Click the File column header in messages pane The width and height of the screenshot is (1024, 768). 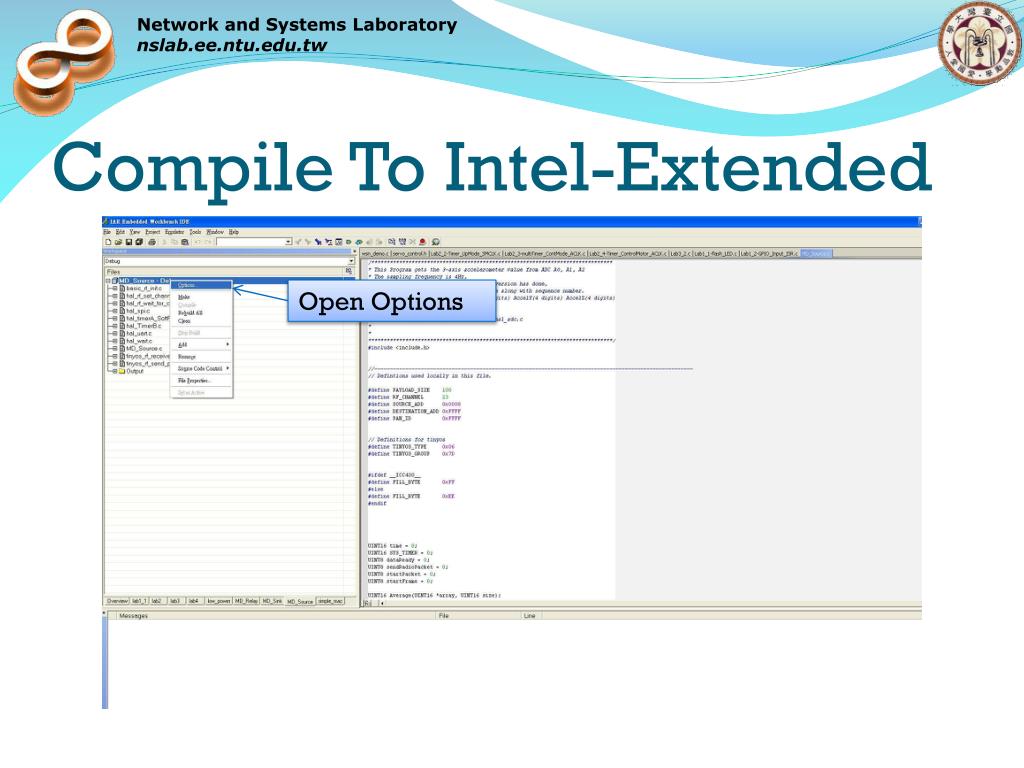443,616
